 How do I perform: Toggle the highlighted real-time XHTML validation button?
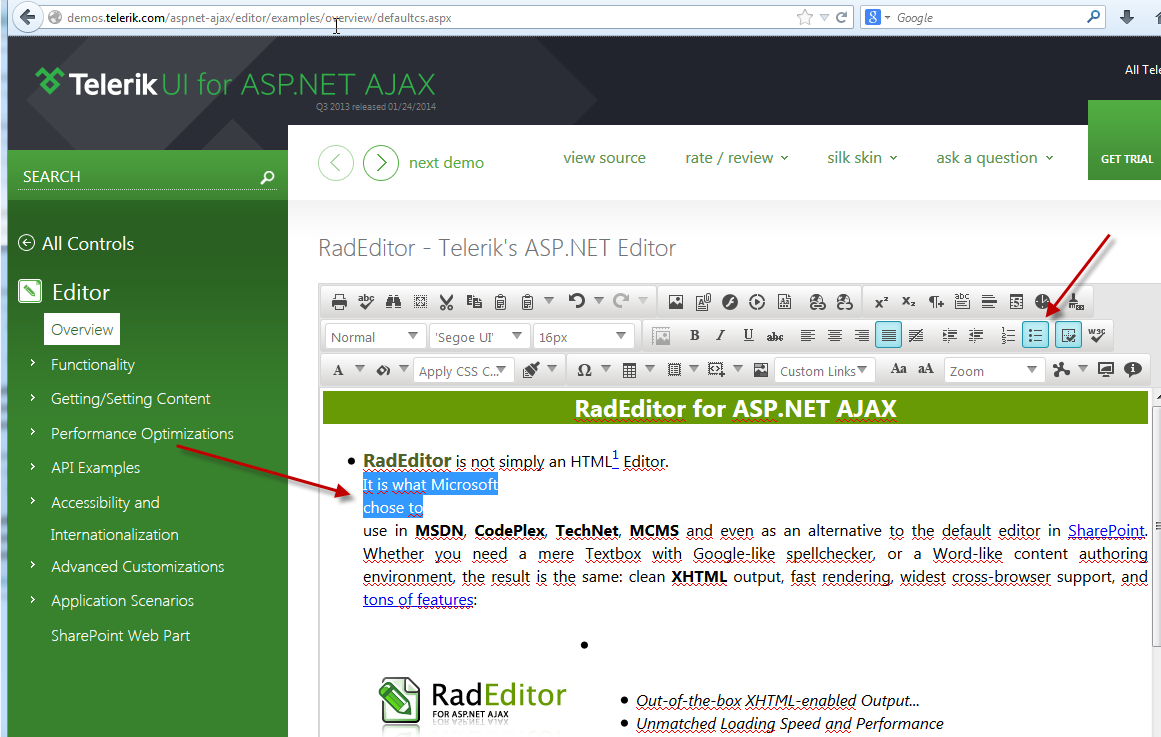[1068, 335]
